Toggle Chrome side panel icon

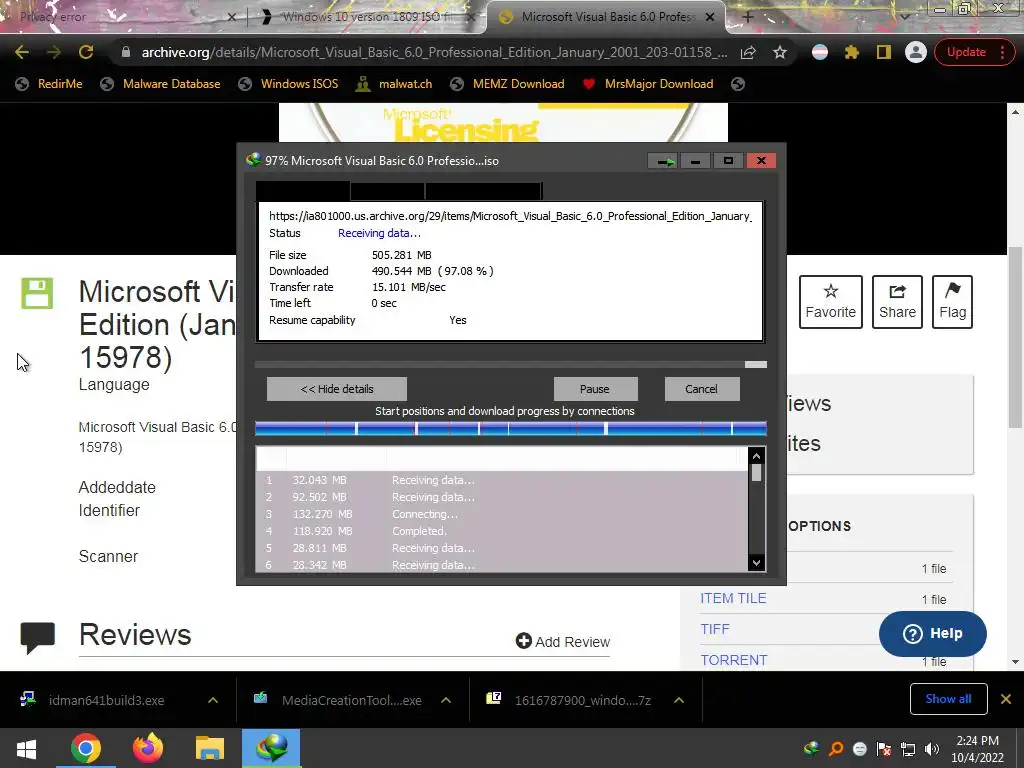coord(884,52)
